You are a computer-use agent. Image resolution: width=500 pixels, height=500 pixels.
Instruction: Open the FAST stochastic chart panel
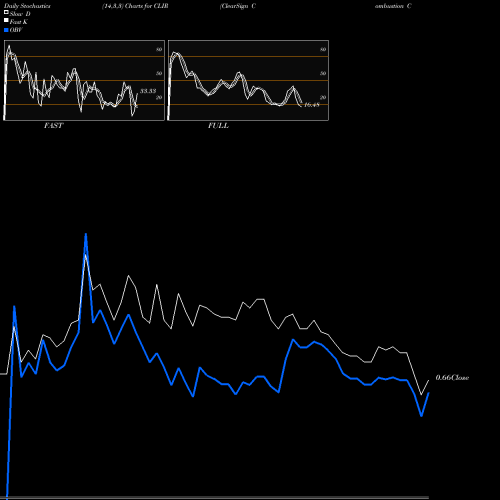pos(84,80)
